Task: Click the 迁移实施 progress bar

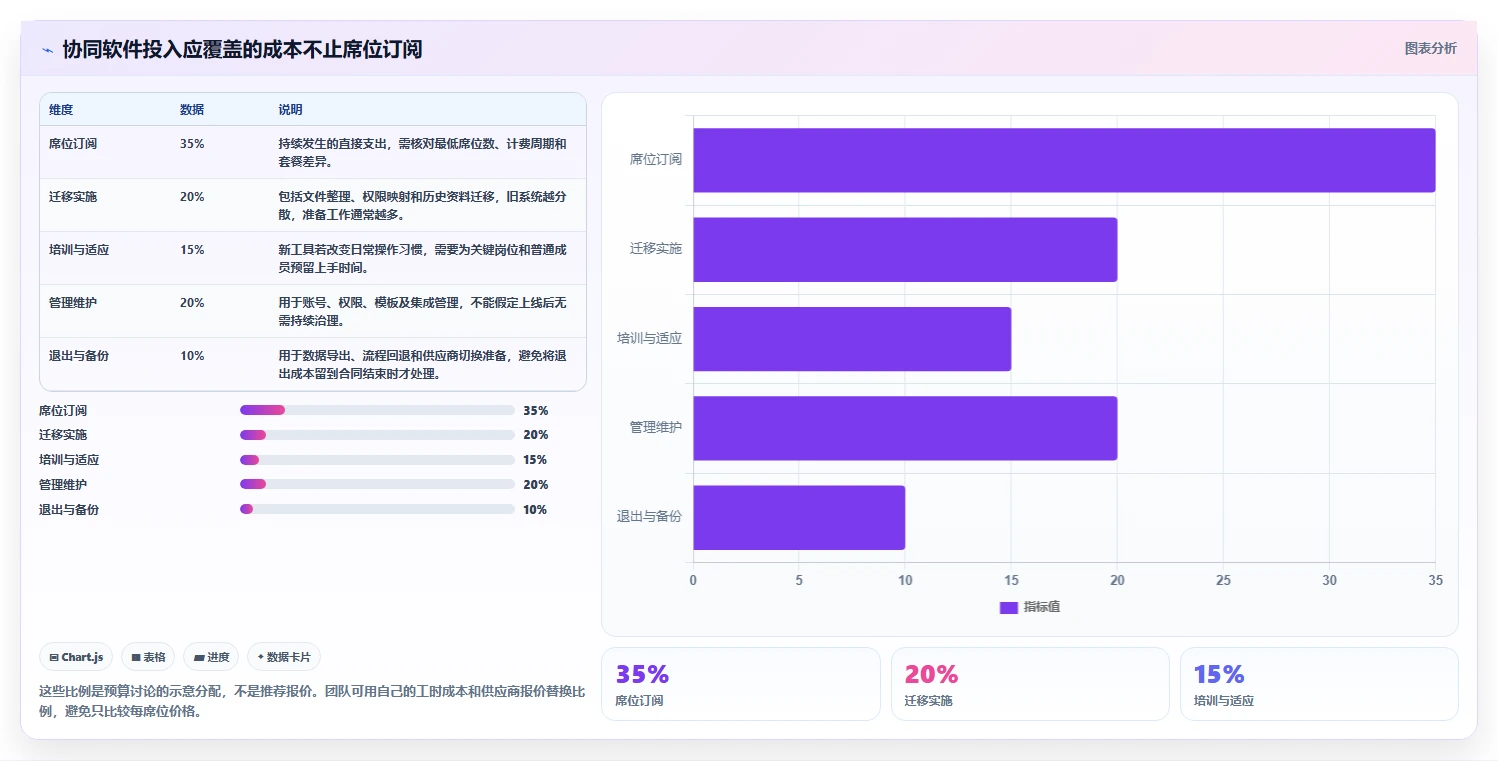Action: click(377, 435)
